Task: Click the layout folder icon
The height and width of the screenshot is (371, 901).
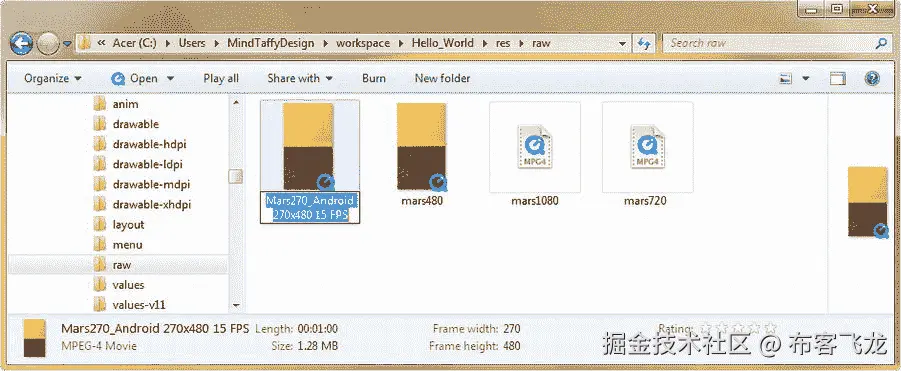Action: coord(100,225)
